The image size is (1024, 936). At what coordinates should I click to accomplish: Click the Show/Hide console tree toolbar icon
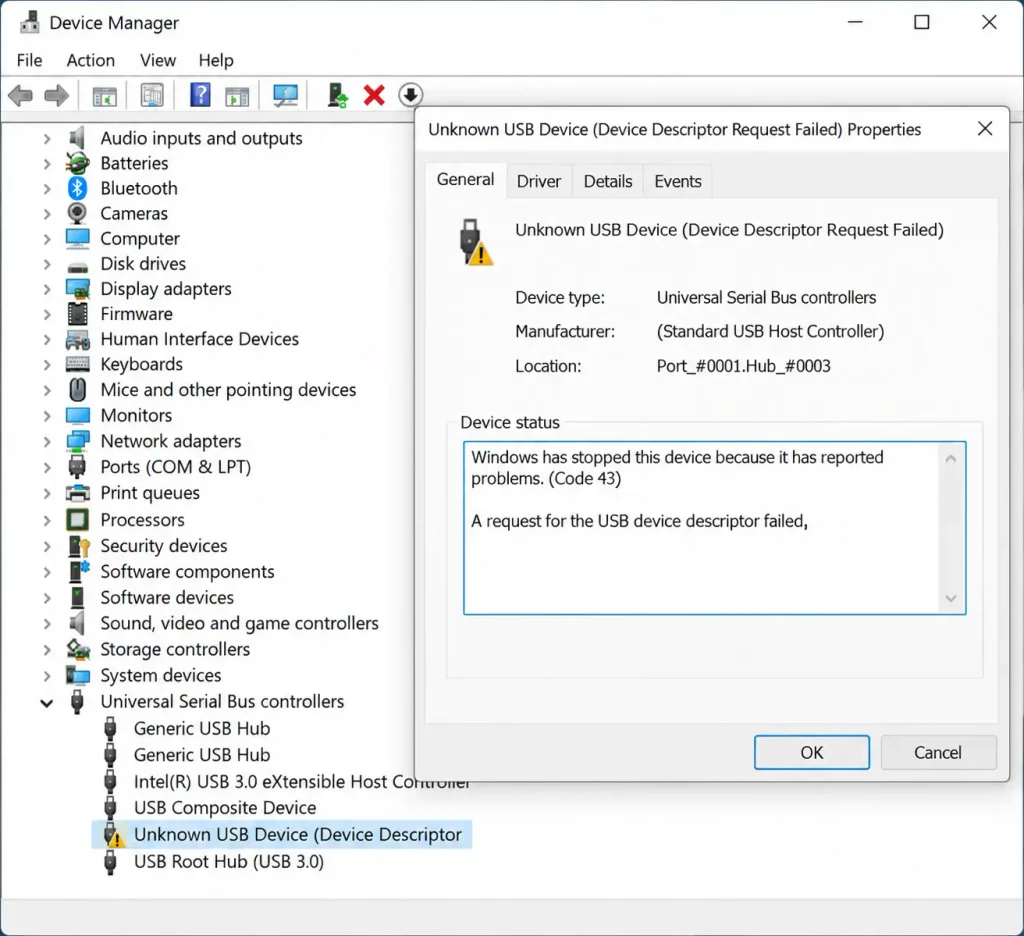[104, 95]
